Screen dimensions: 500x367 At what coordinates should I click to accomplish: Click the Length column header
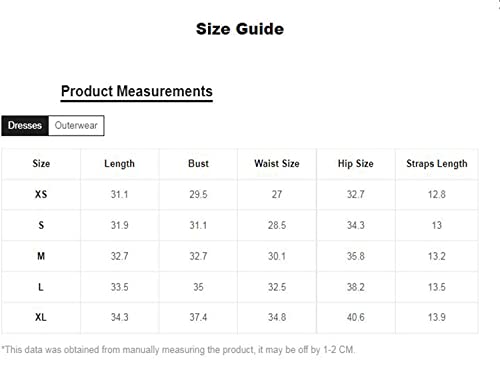(x=119, y=164)
